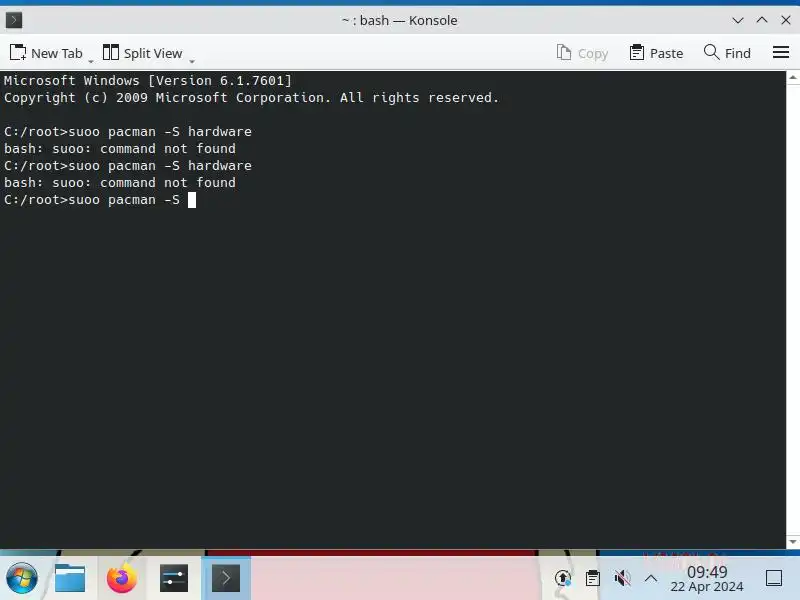Minimize the Konsole window
Screen dimensions: 800x600
pos(738,20)
